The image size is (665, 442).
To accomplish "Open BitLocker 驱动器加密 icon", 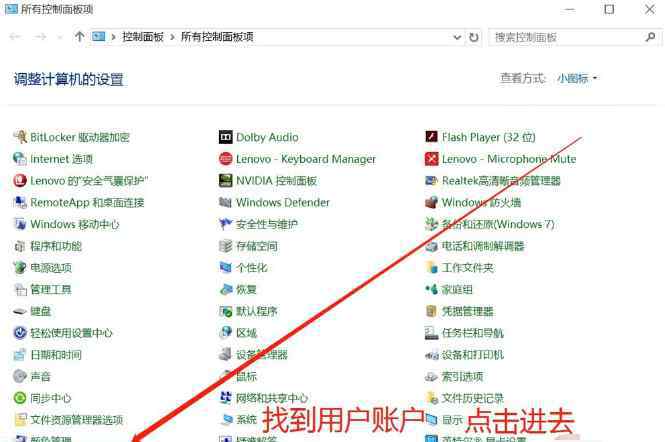I will (x=20, y=137).
